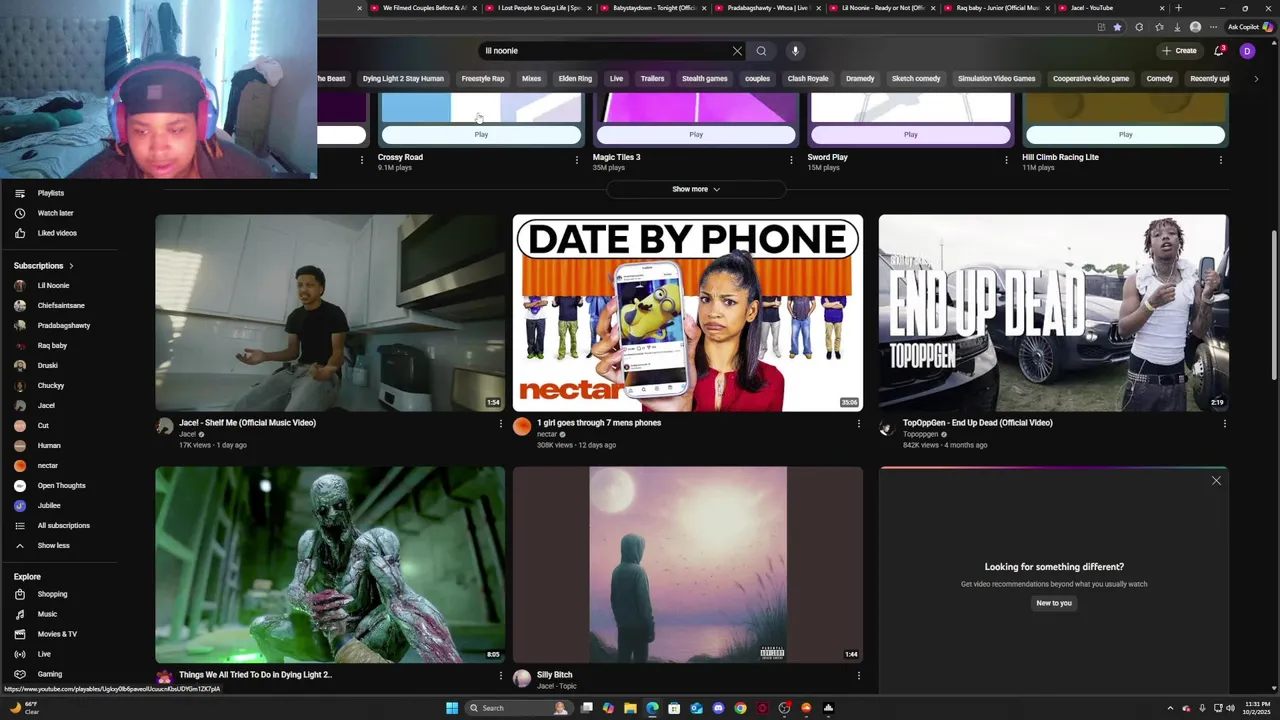Bookmark this page with the star icon
This screenshot has height=720, width=1280.
(1117, 27)
